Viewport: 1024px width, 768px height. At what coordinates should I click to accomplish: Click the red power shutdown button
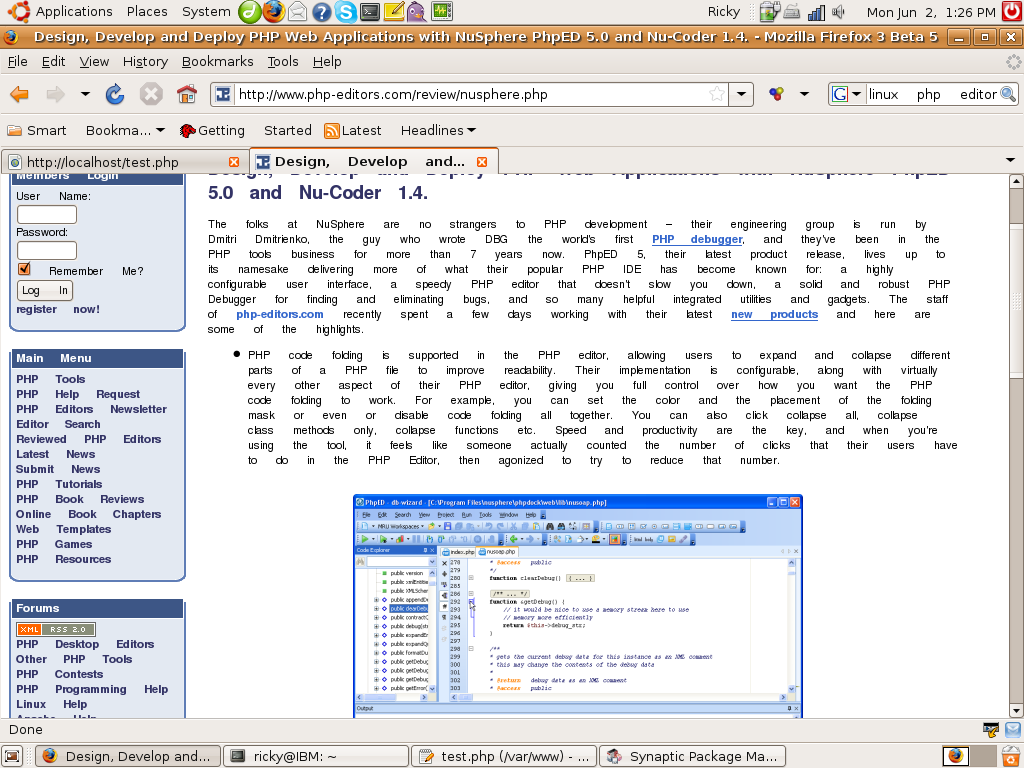(1013, 12)
